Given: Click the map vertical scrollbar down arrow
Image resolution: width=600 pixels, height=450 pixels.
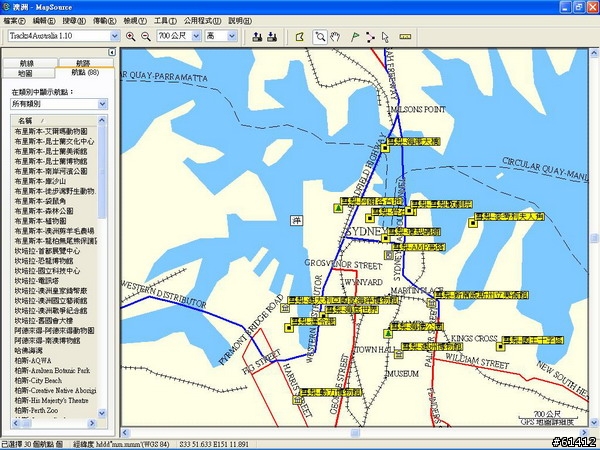Looking at the screenshot, I should click(x=594, y=422).
